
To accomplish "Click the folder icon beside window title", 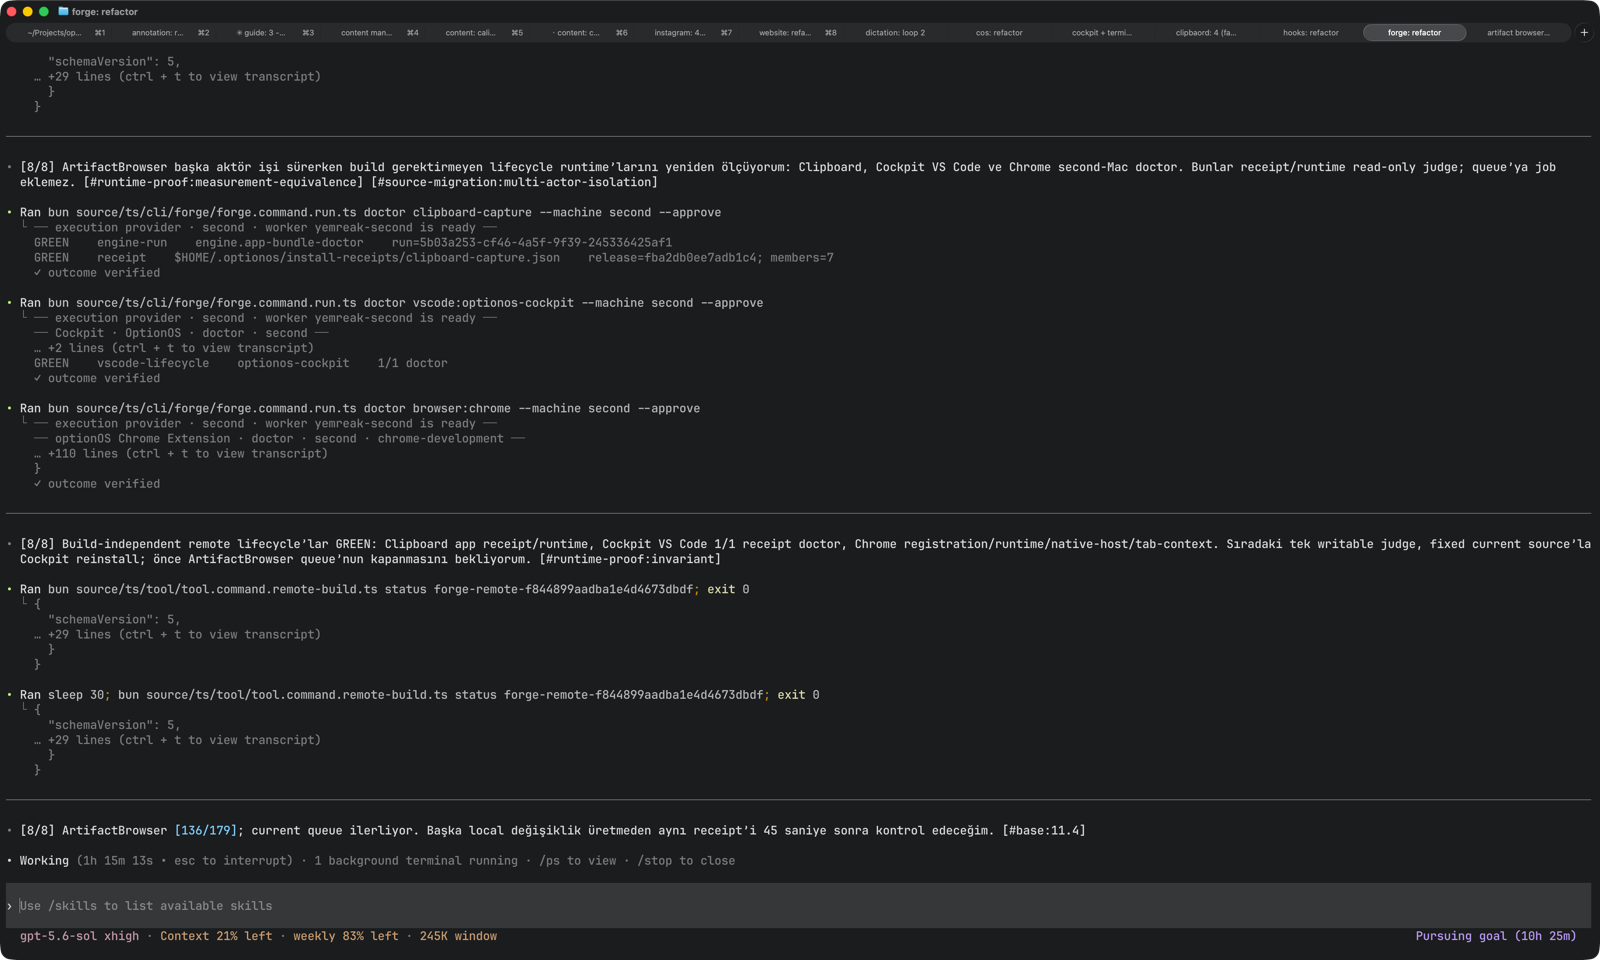I will [63, 12].
